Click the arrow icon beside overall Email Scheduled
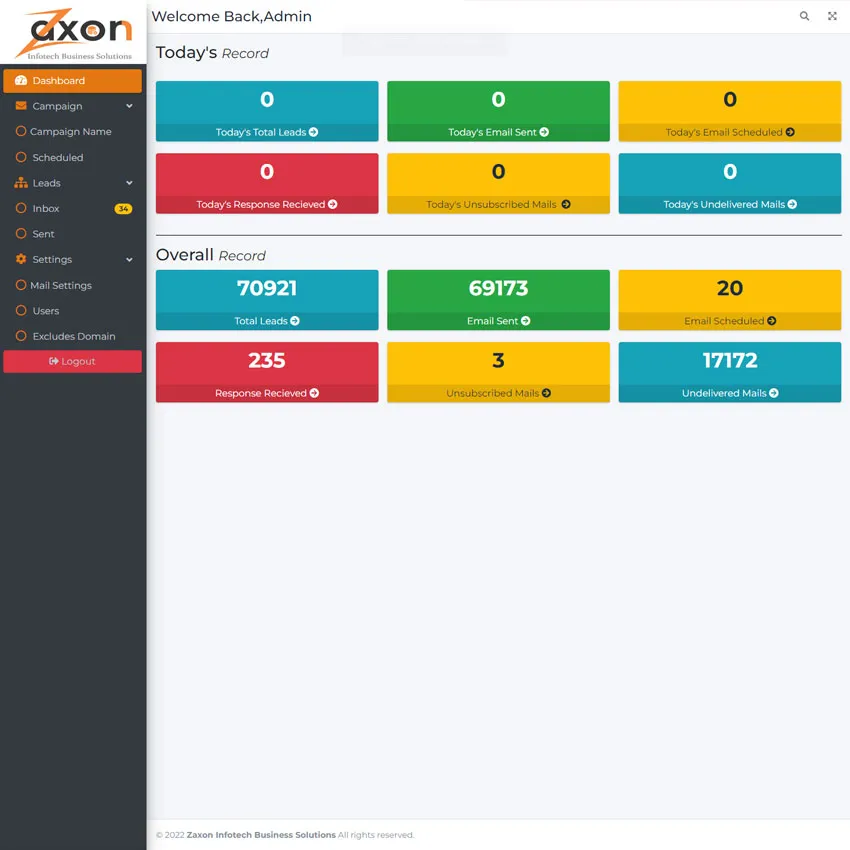850x850 pixels. click(x=772, y=321)
